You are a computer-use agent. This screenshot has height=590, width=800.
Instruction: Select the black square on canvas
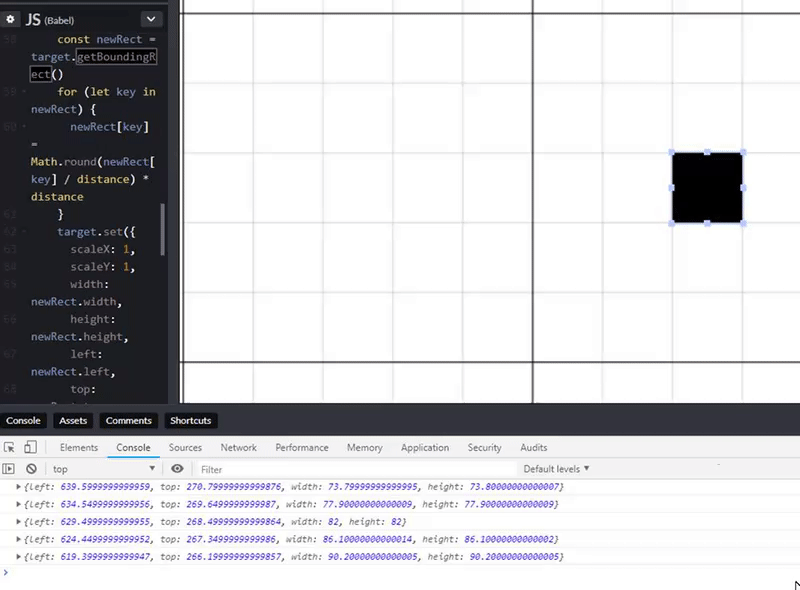pos(707,187)
